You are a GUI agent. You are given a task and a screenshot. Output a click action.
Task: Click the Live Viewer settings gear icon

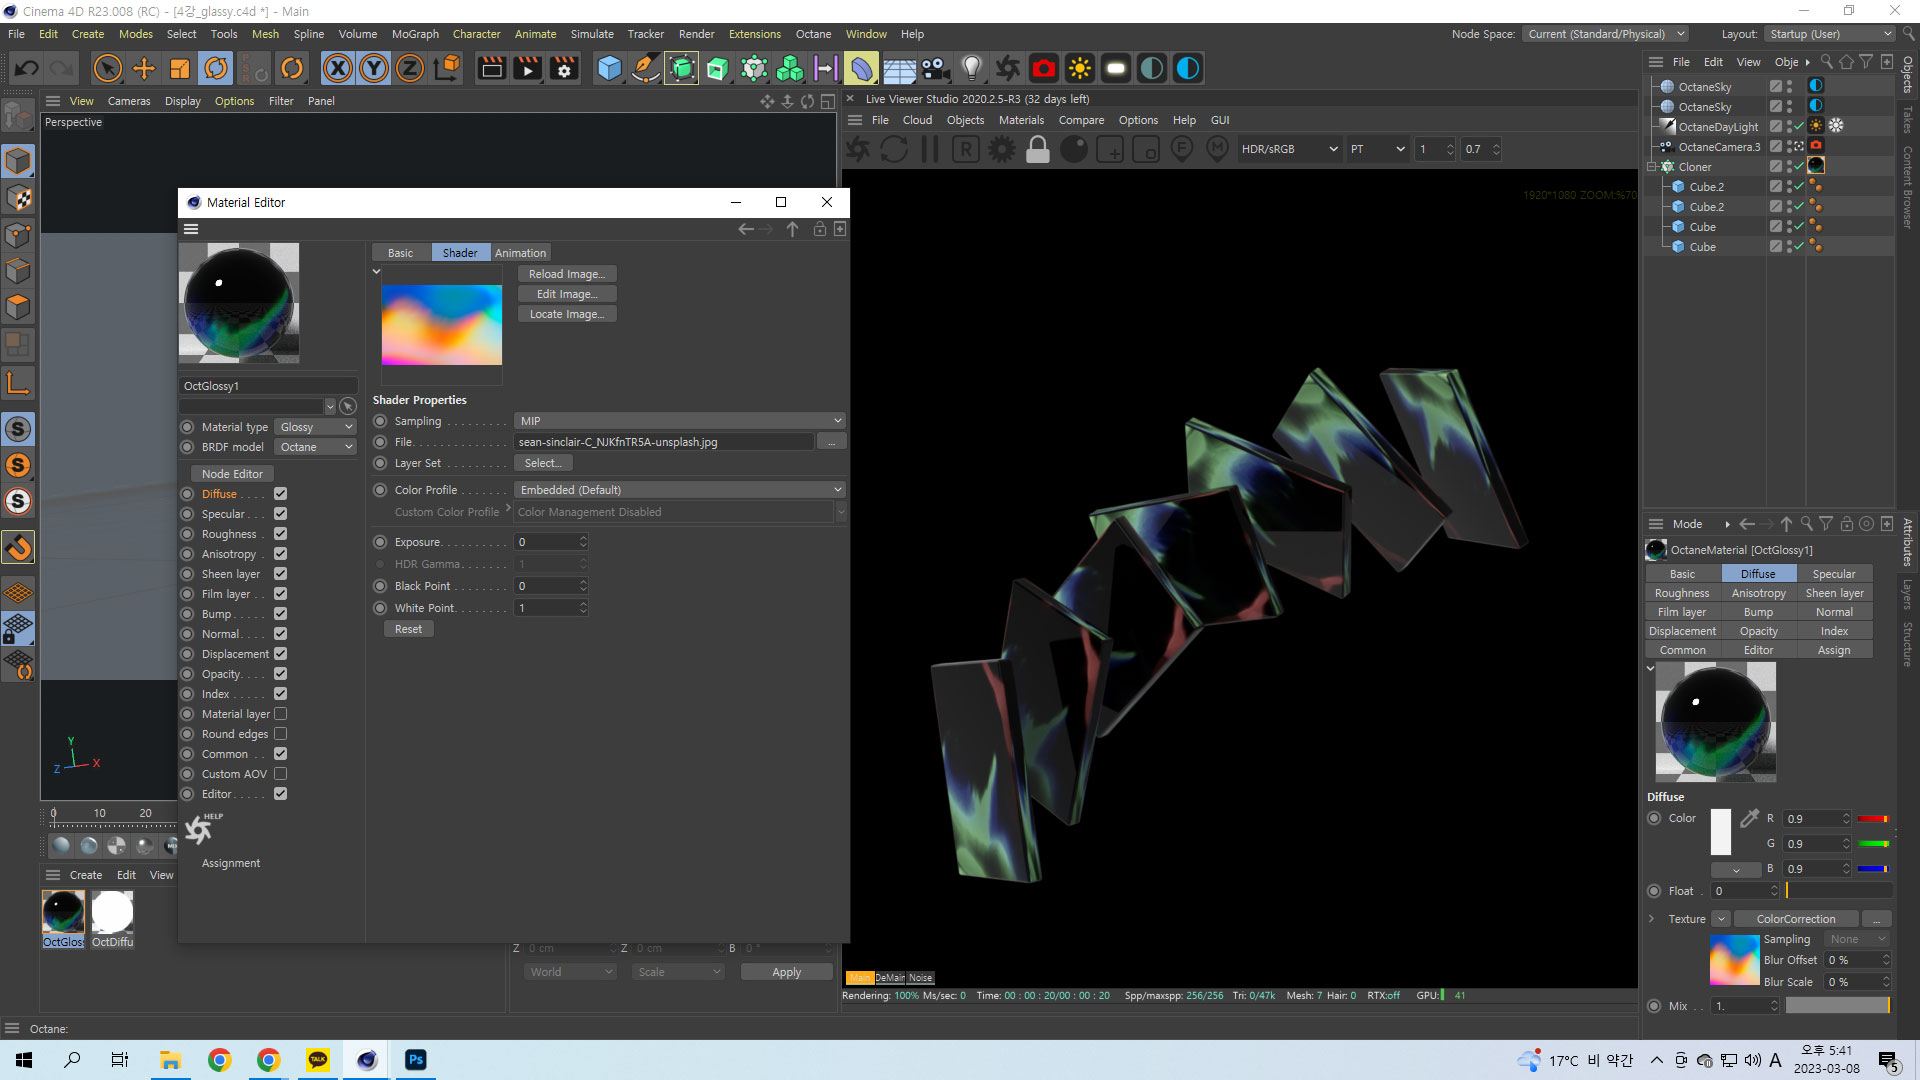click(x=1001, y=149)
